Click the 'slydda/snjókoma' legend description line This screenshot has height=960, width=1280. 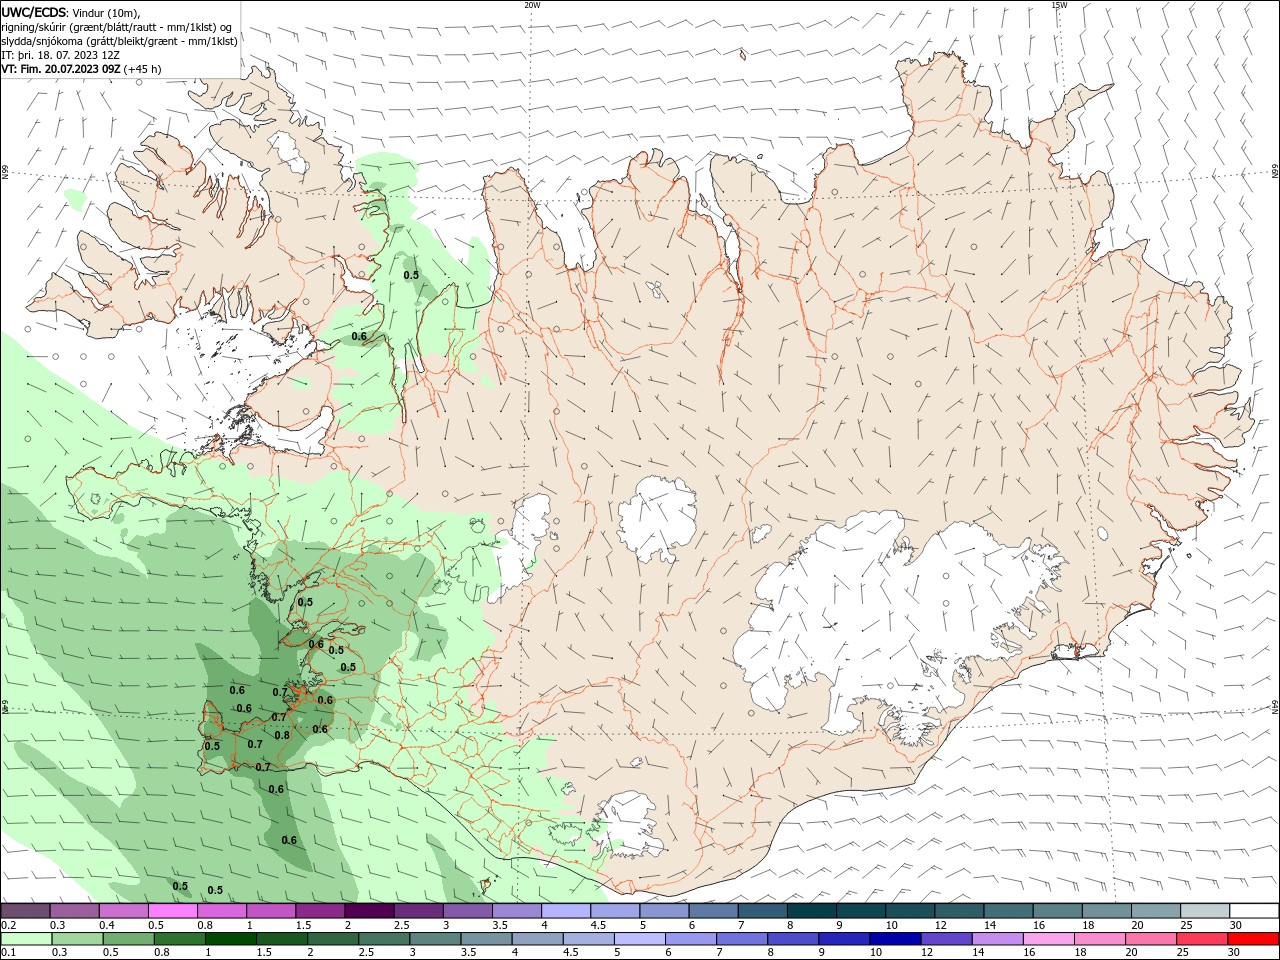[x=119, y=41]
